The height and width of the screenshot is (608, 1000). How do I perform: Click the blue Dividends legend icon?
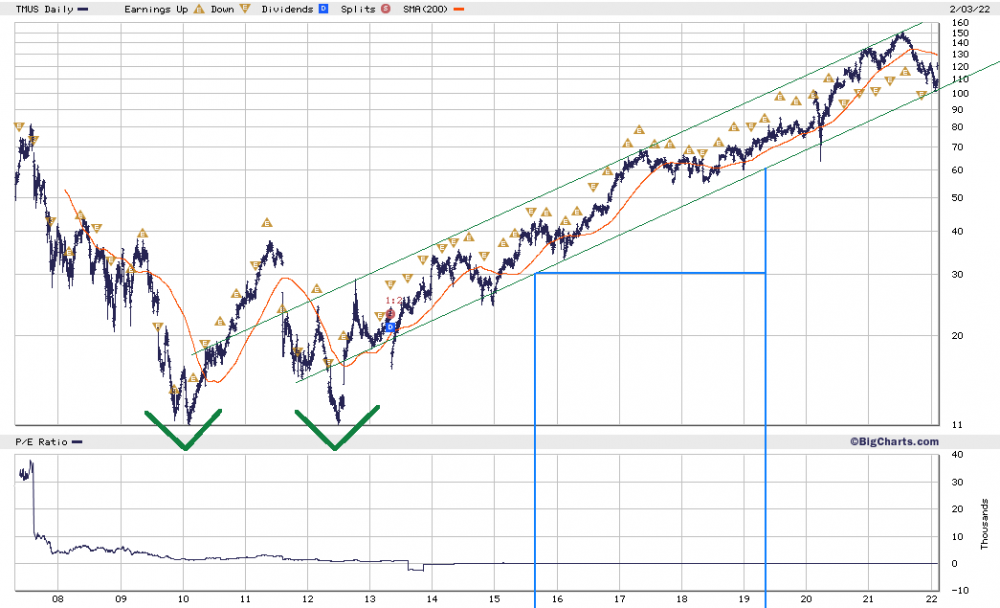pyautogui.click(x=323, y=9)
